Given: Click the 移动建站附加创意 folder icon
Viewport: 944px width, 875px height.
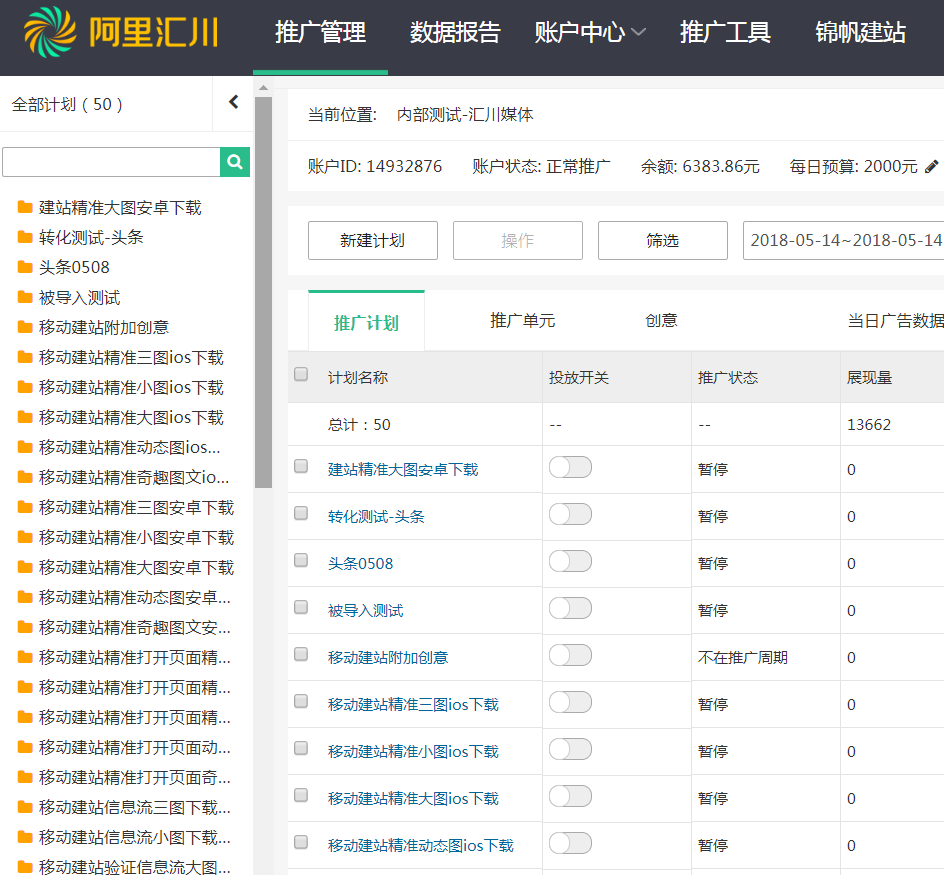Looking at the screenshot, I should [25, 327].
